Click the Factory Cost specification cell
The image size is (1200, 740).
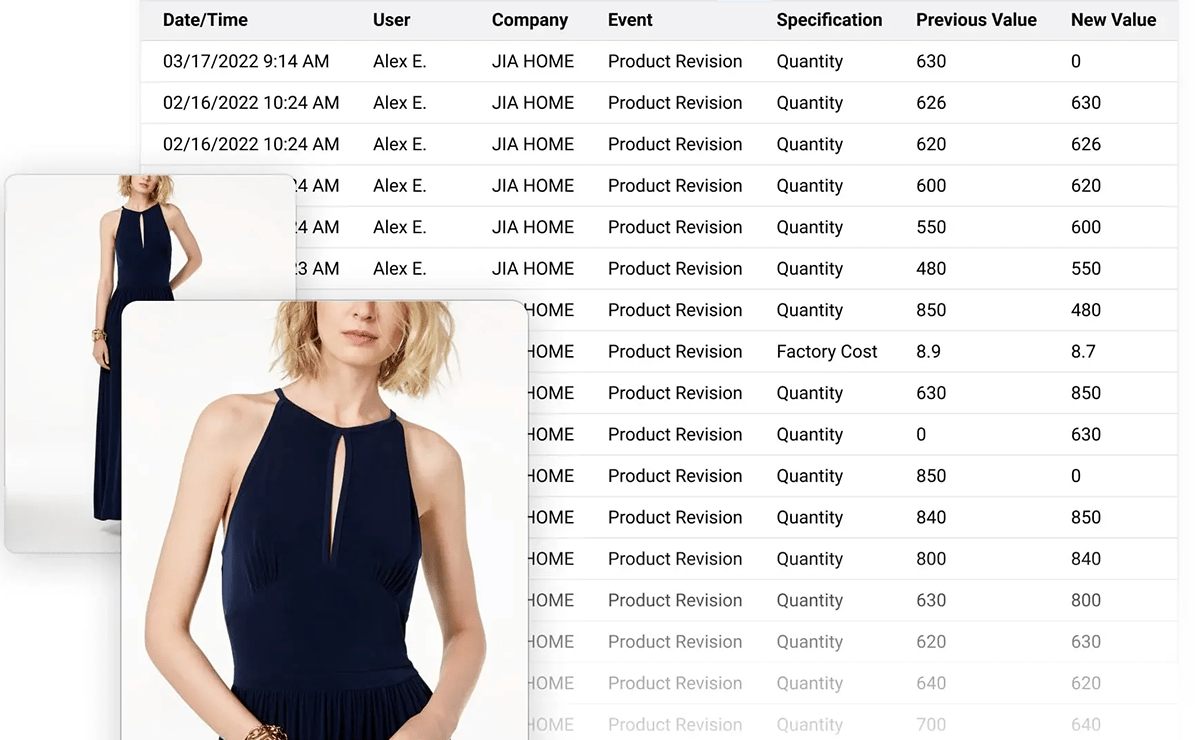[x=827, y=352]
